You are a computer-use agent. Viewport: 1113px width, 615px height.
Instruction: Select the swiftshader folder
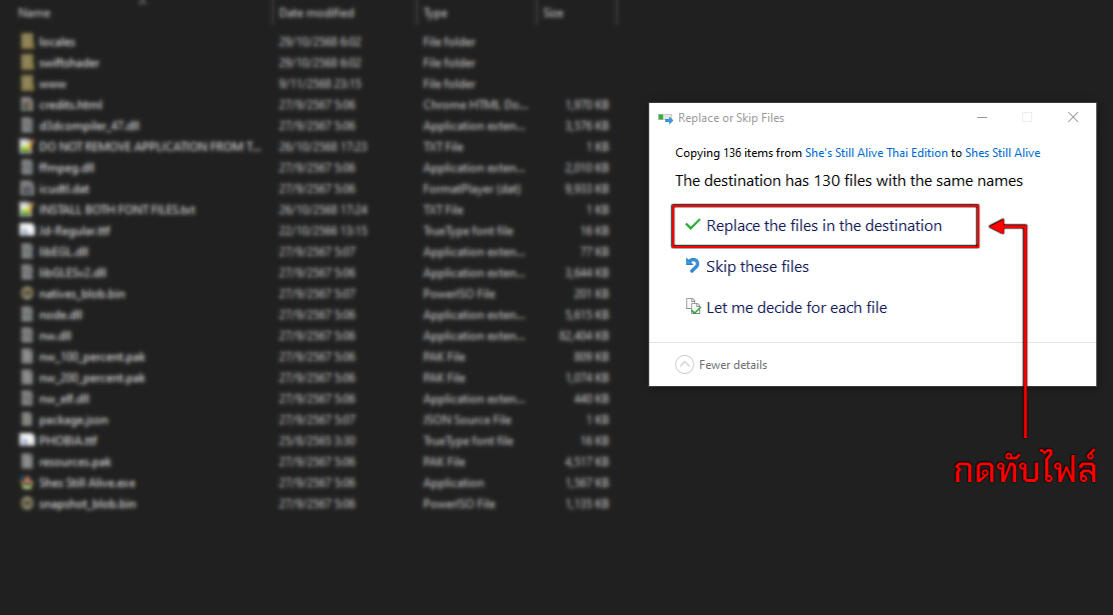pos(69,63)
